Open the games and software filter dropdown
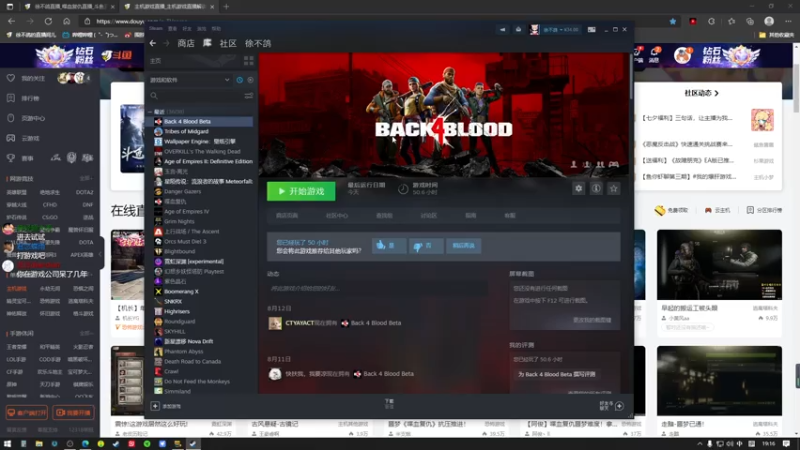Screen dimensions: 800x450 [x=189, y=80]
